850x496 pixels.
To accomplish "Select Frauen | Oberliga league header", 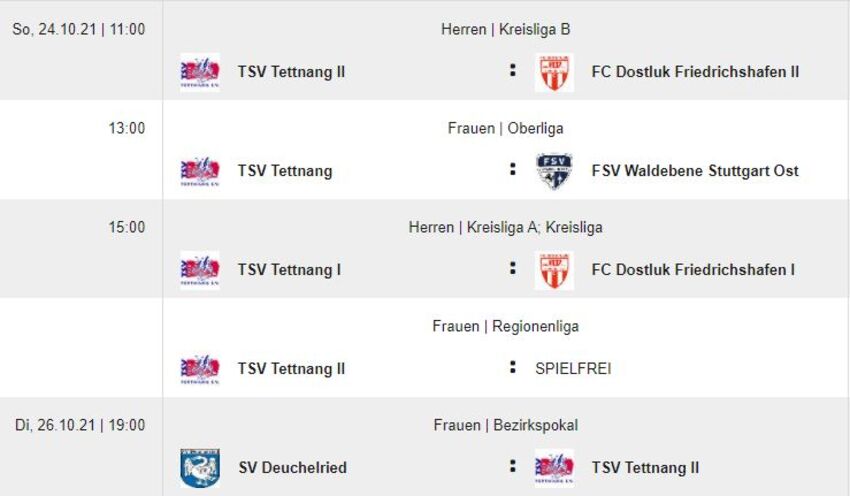I will [x=505, y=128].
